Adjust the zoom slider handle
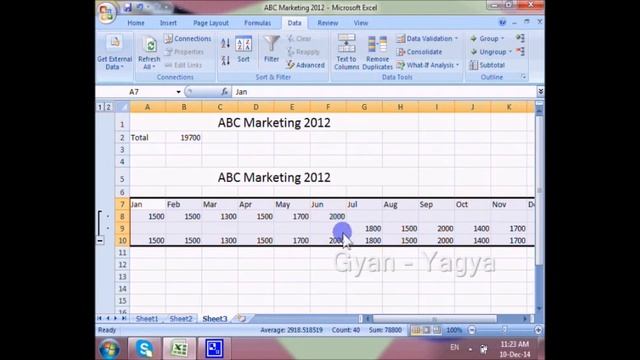Screen dimensions: 640x360 point(505,330)
